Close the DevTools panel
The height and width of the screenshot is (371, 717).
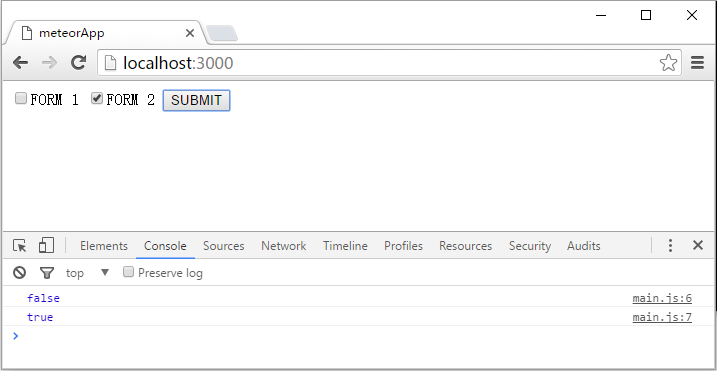coord(698,245)
